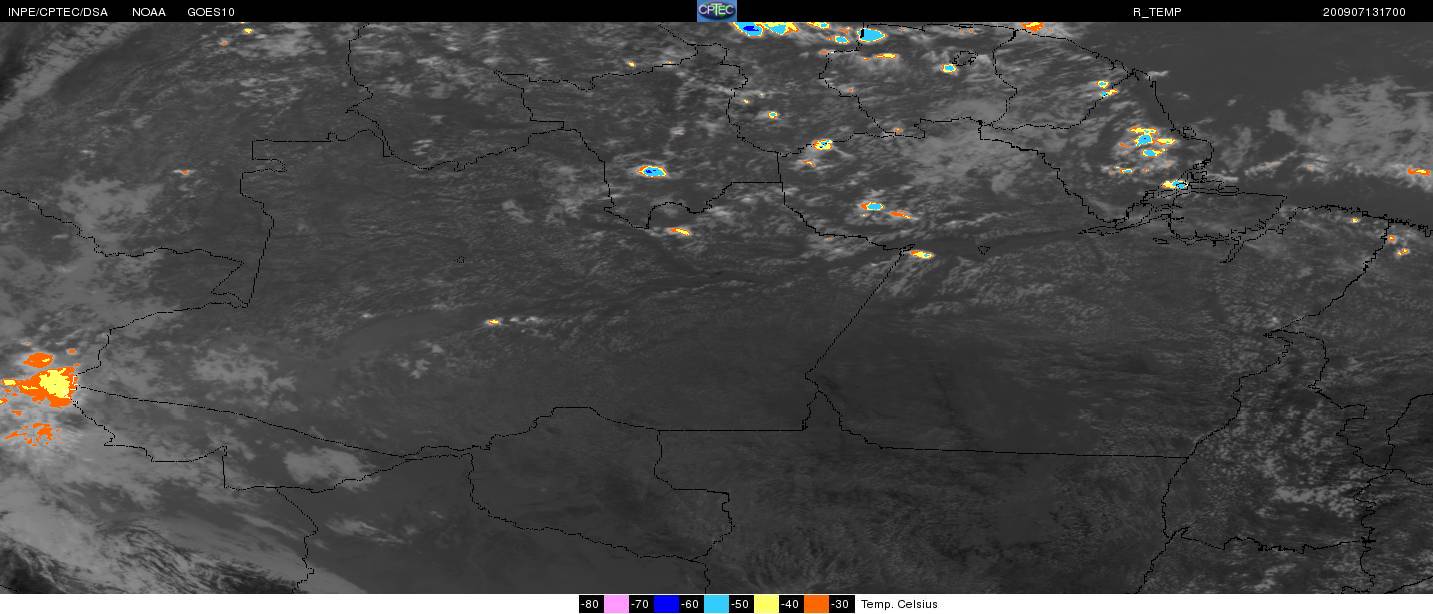Click the "-40" legend value

click(x=791, y=604)
